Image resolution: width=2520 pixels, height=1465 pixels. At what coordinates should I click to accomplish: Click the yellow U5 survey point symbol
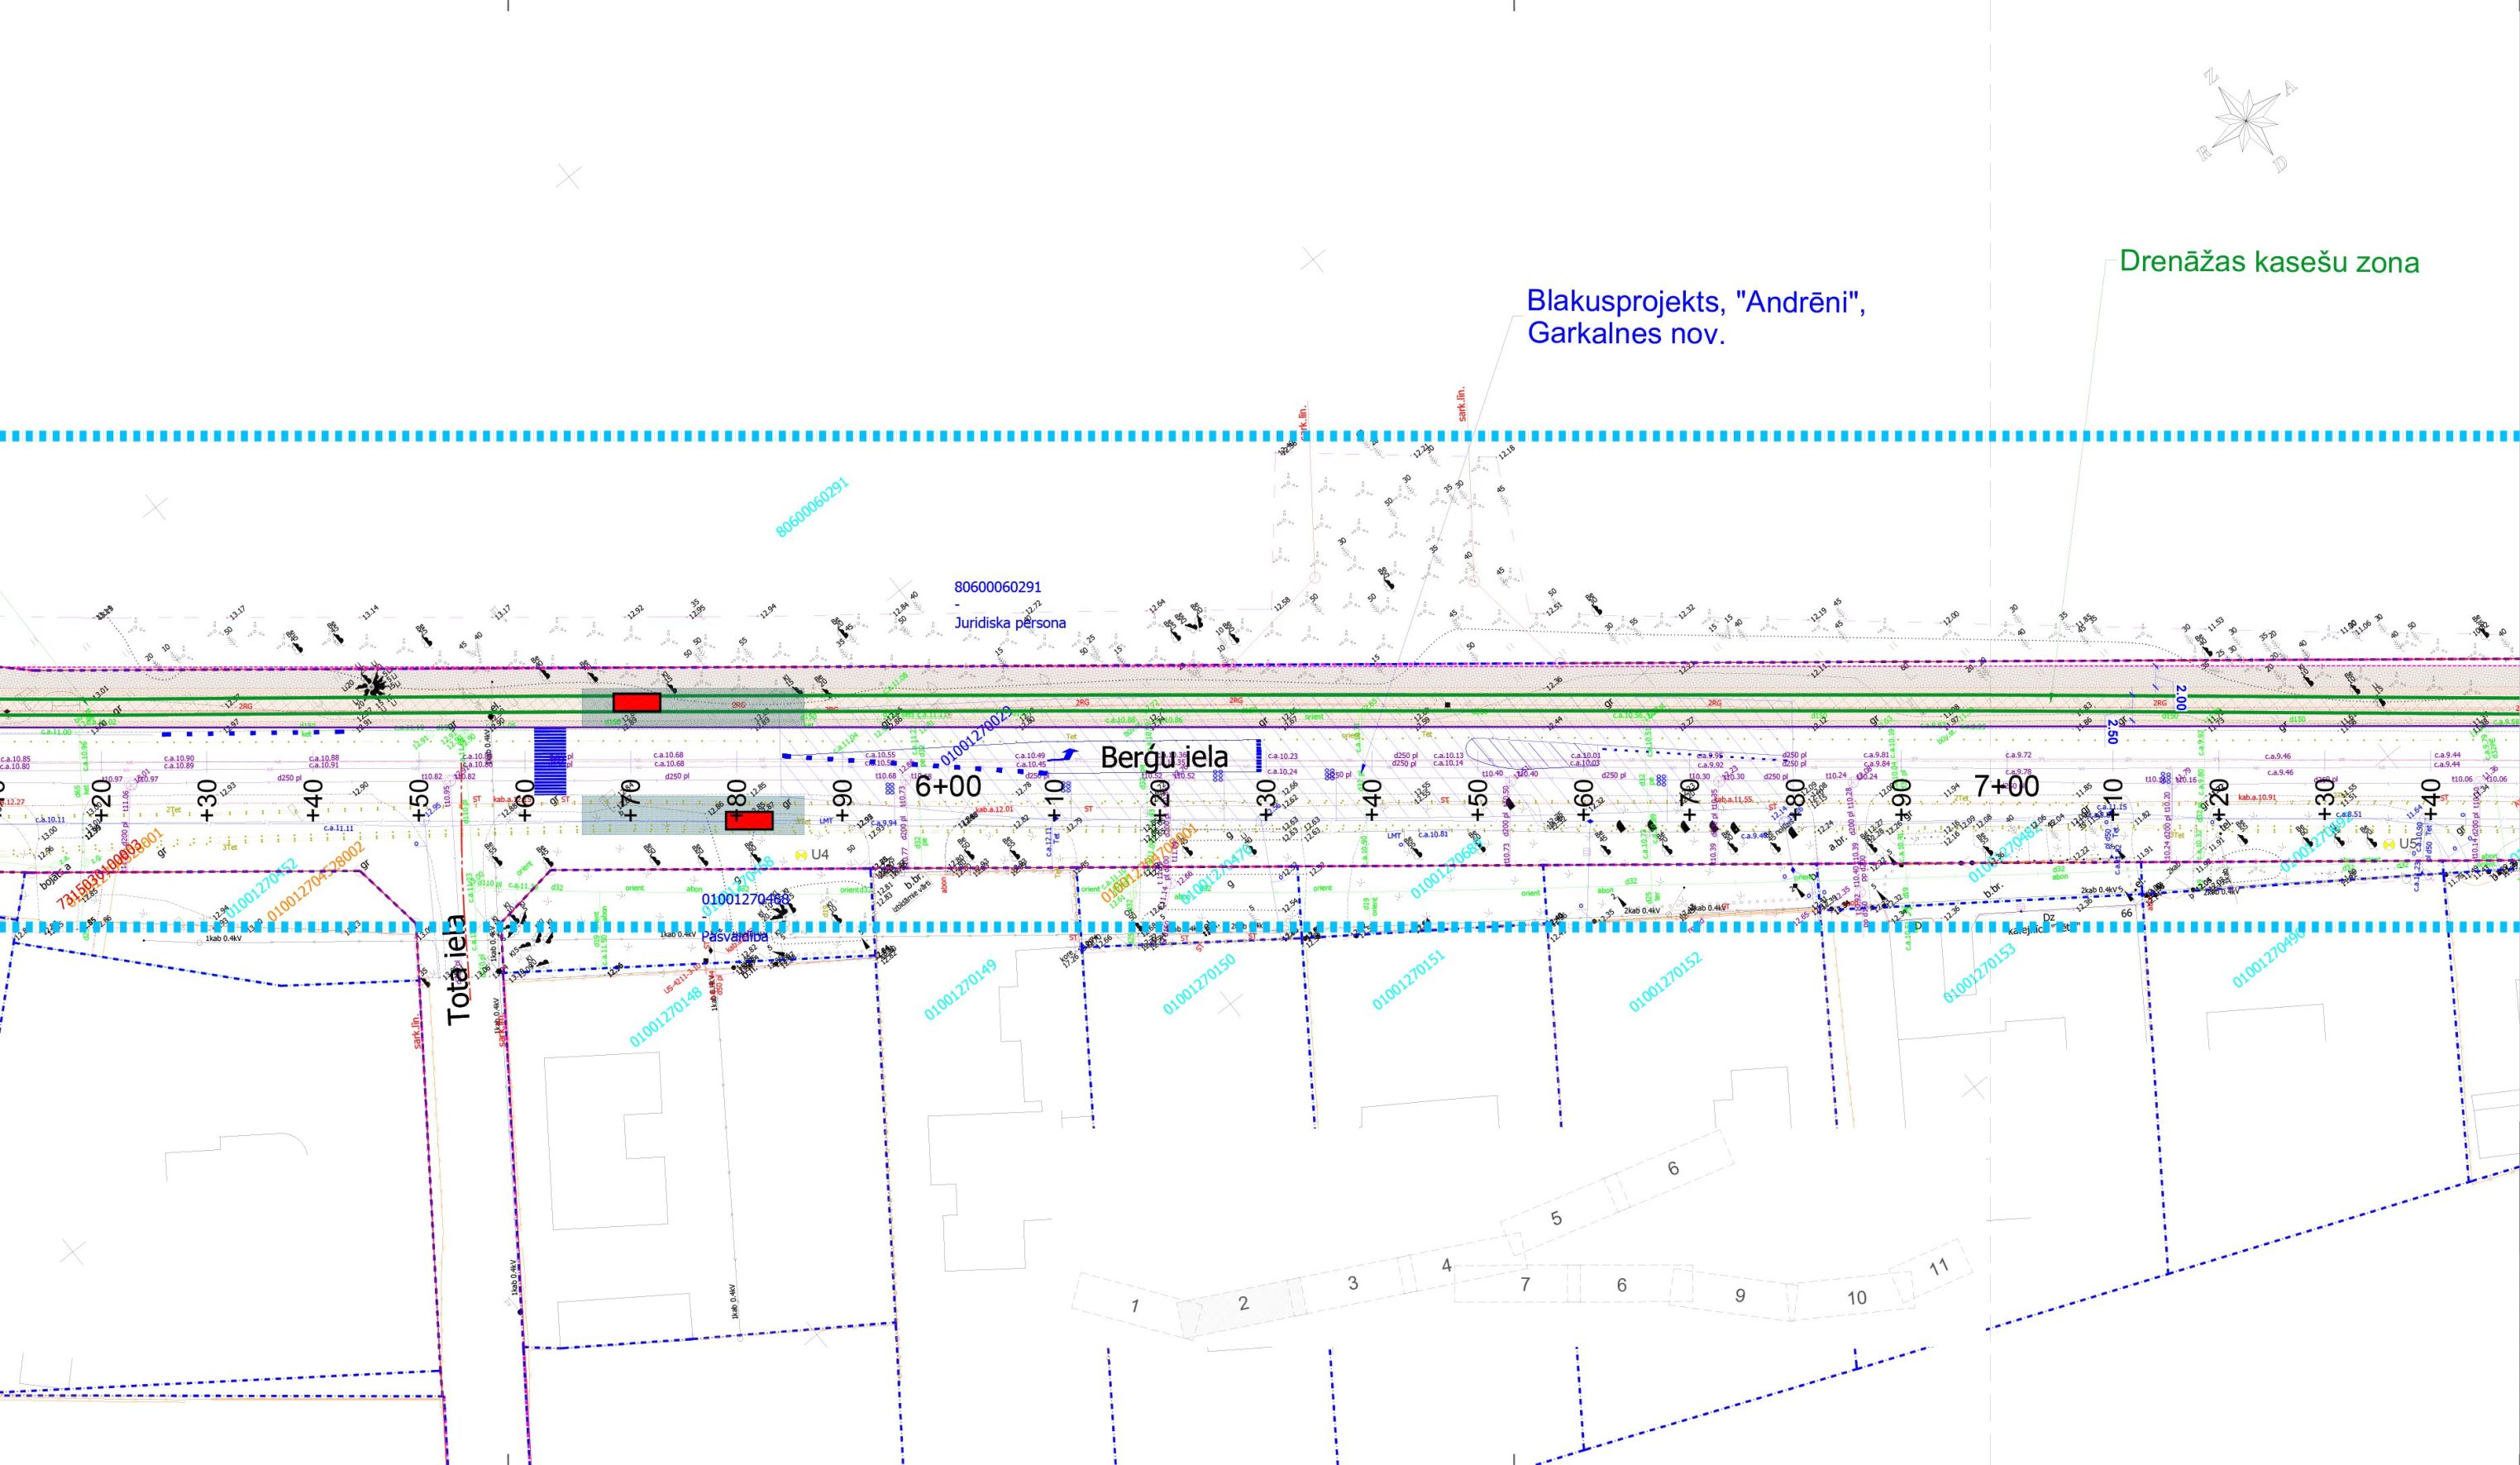(2389, 844)
